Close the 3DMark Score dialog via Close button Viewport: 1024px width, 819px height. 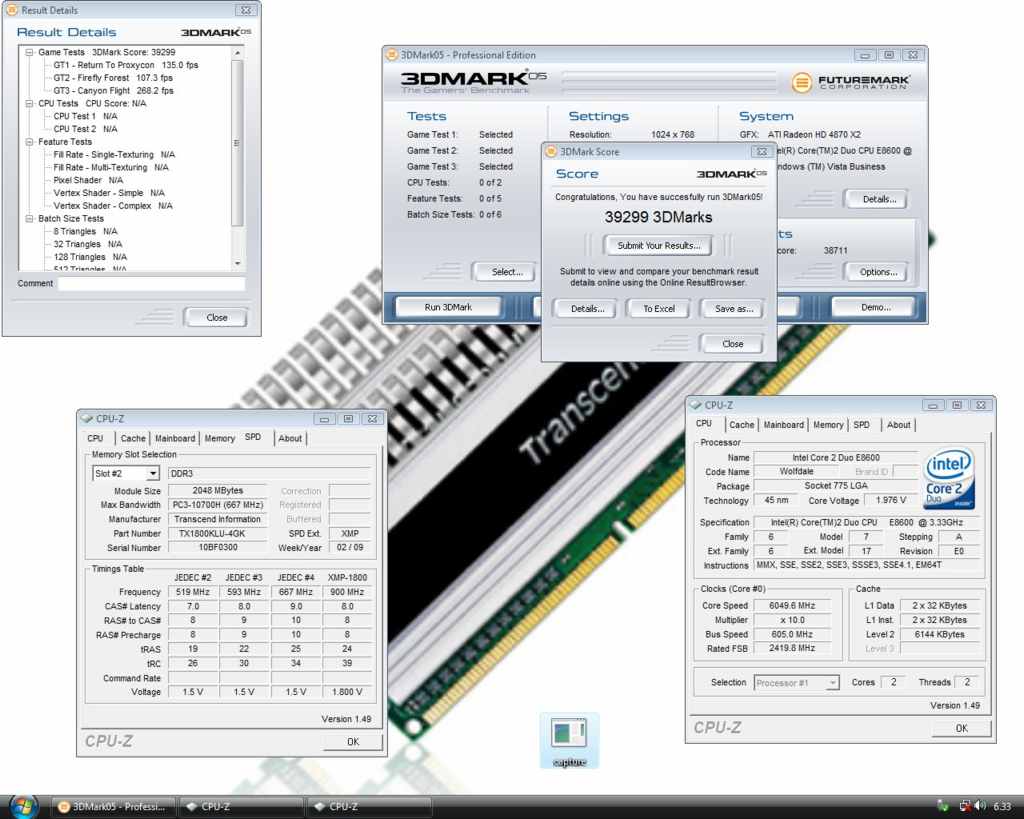tap(732, 344)
